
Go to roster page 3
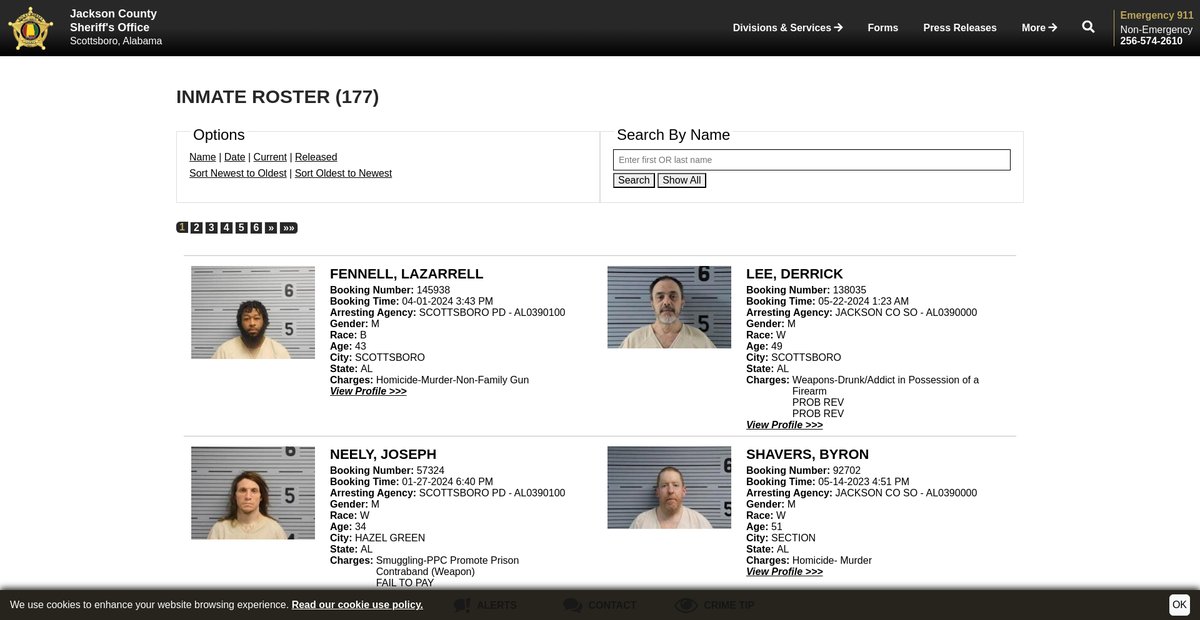point(212,228)
